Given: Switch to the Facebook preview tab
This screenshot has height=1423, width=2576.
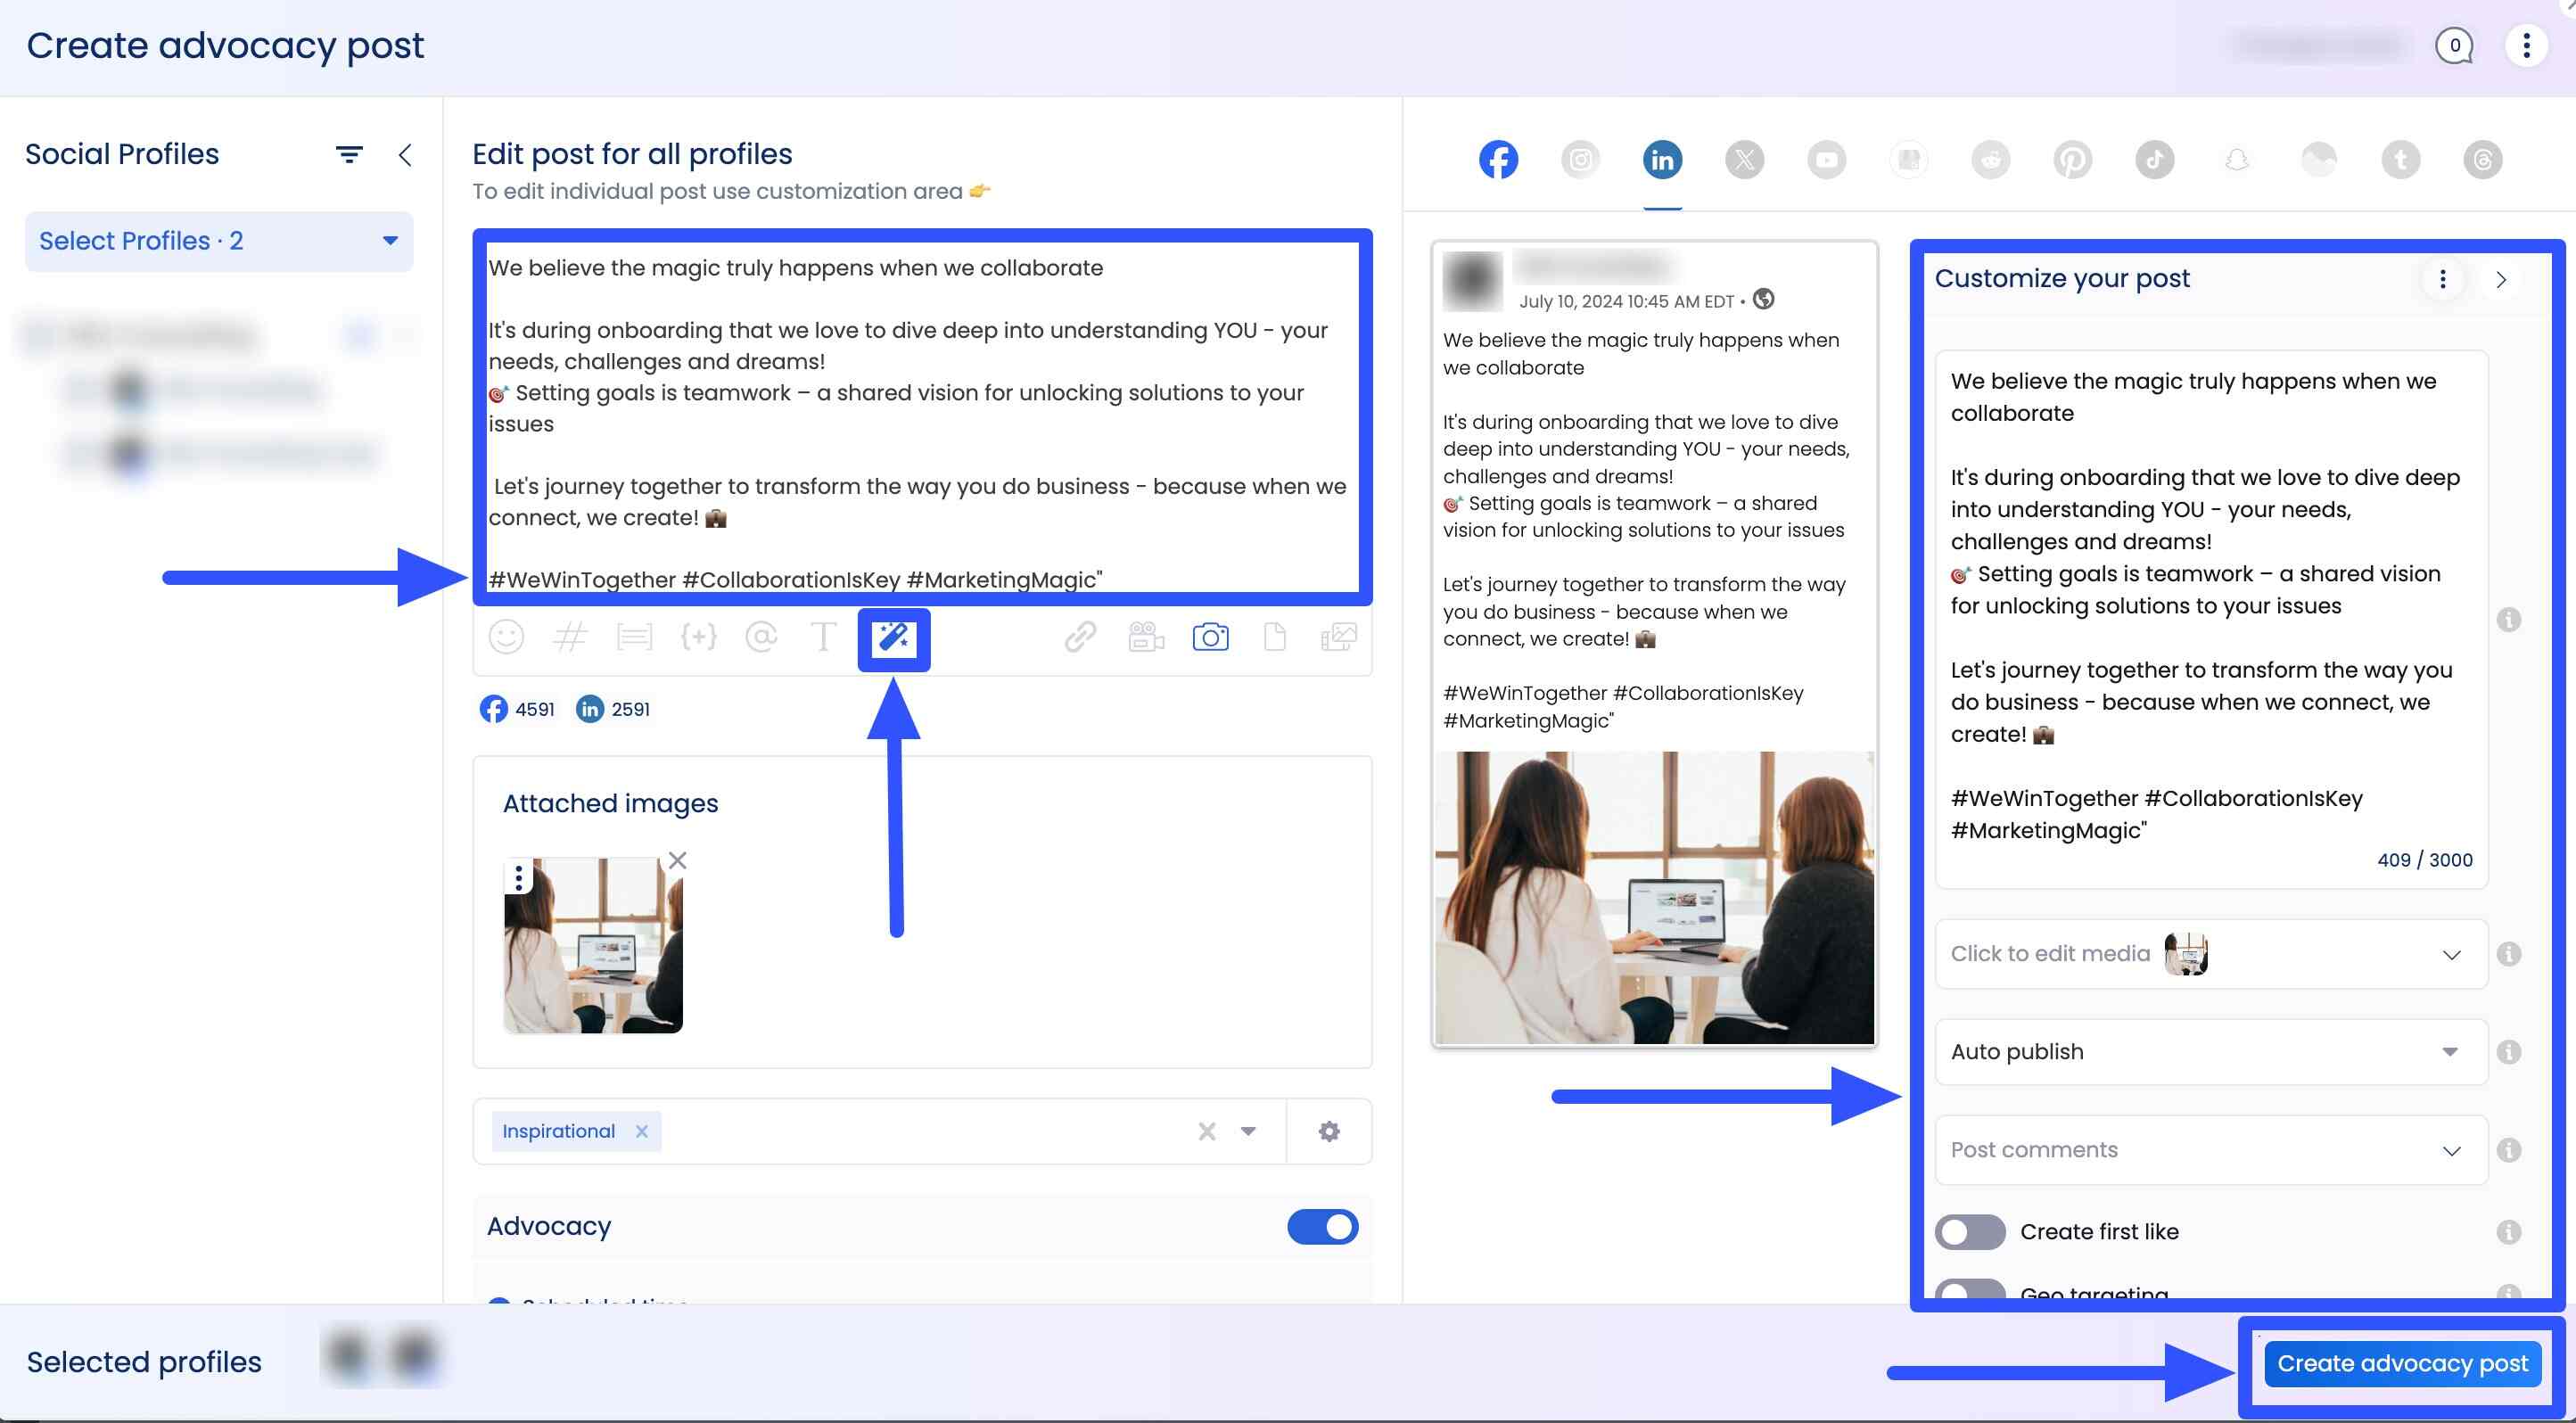Looking at the screenshot, I should (1498, 158).
